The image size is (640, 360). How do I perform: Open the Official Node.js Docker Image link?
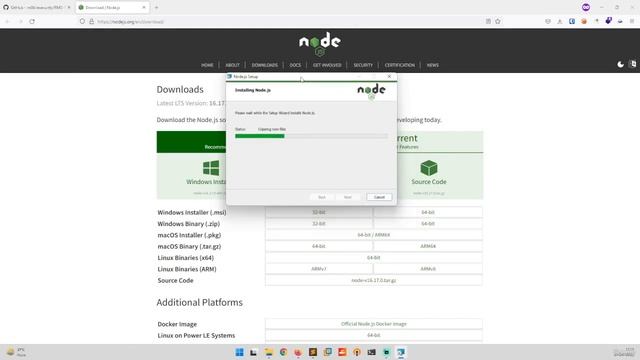coord(373,324)
